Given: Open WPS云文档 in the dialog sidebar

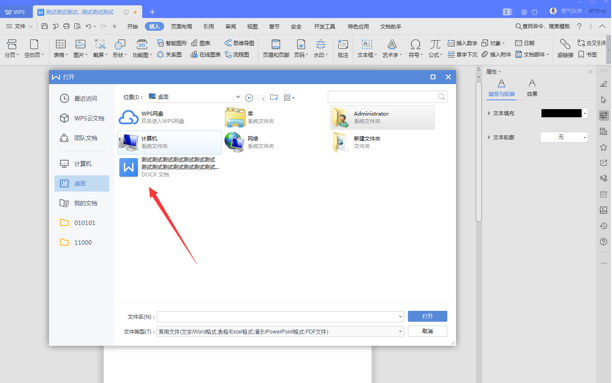Looking at the screenshot, I should coord(82,118).
